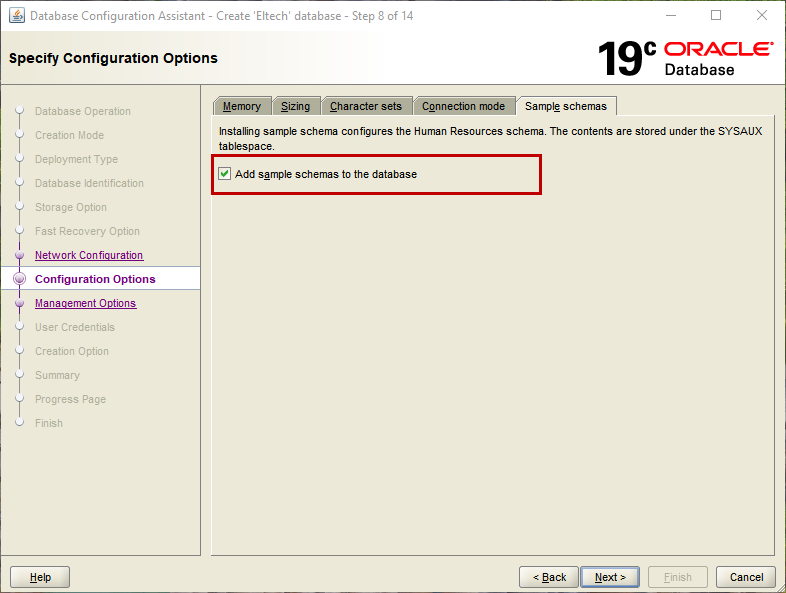Click the Specify Configuration Options heading
Image resolution: width=786 pixels, height=593 pixels.
click(113, 58)
